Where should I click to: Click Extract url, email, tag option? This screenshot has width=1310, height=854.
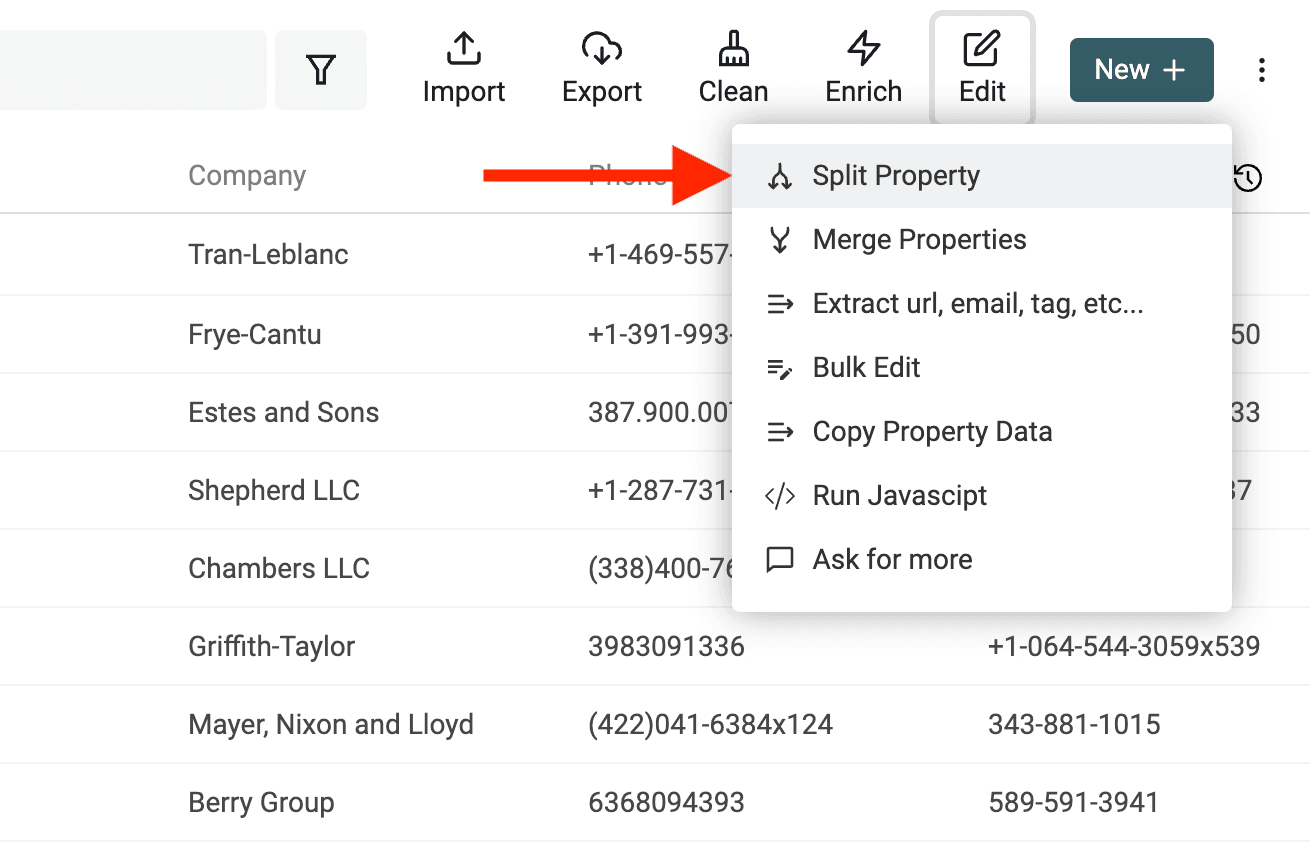977,303
